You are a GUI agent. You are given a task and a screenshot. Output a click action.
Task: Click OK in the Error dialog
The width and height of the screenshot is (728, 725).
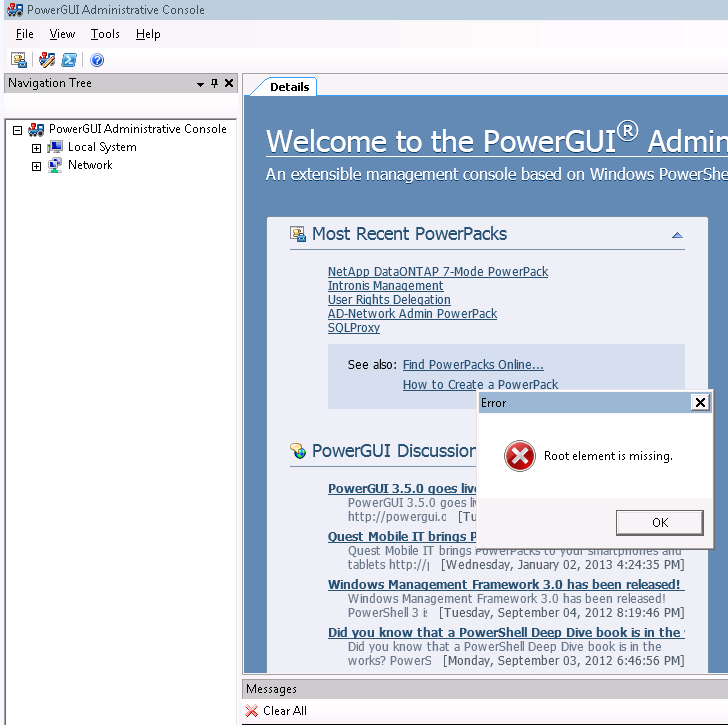click(x=660, y=523)
